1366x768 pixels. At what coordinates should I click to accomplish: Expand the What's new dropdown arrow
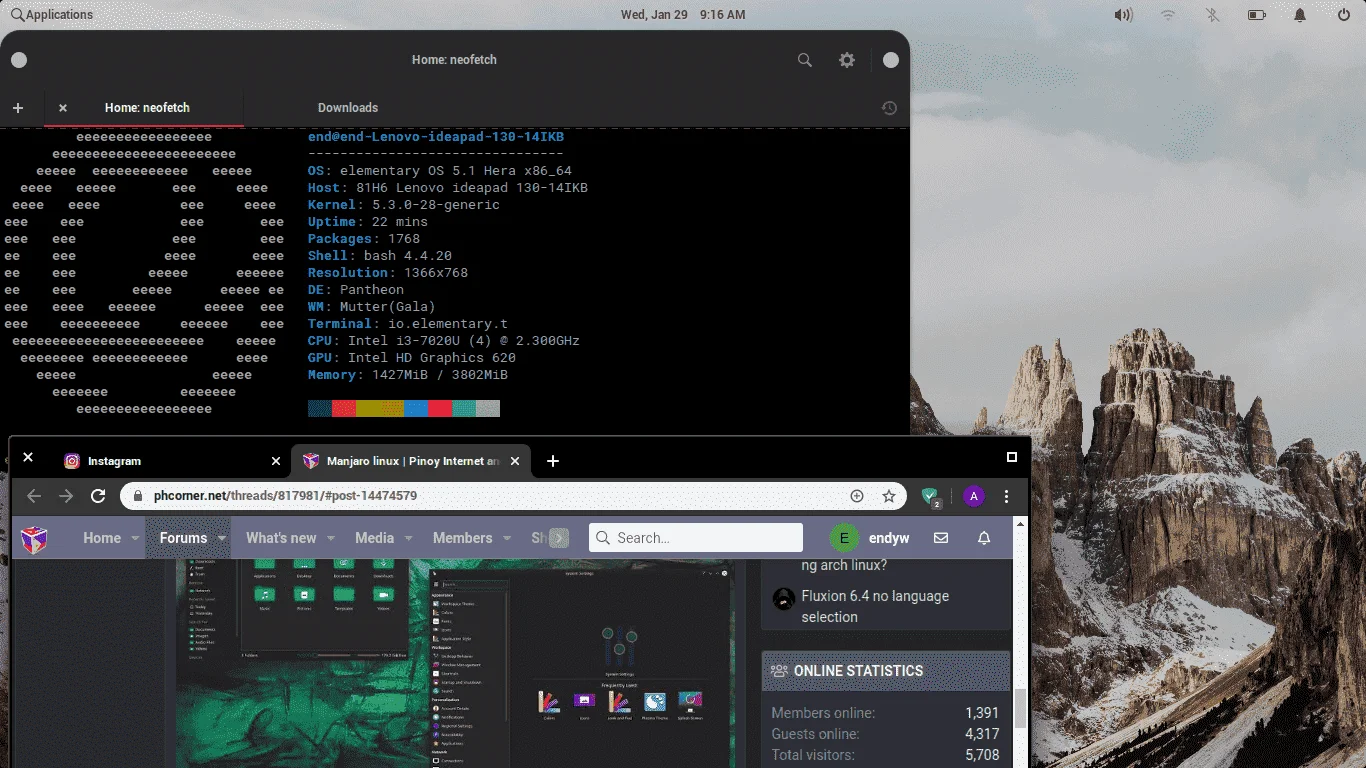click(x=330, y=539)
